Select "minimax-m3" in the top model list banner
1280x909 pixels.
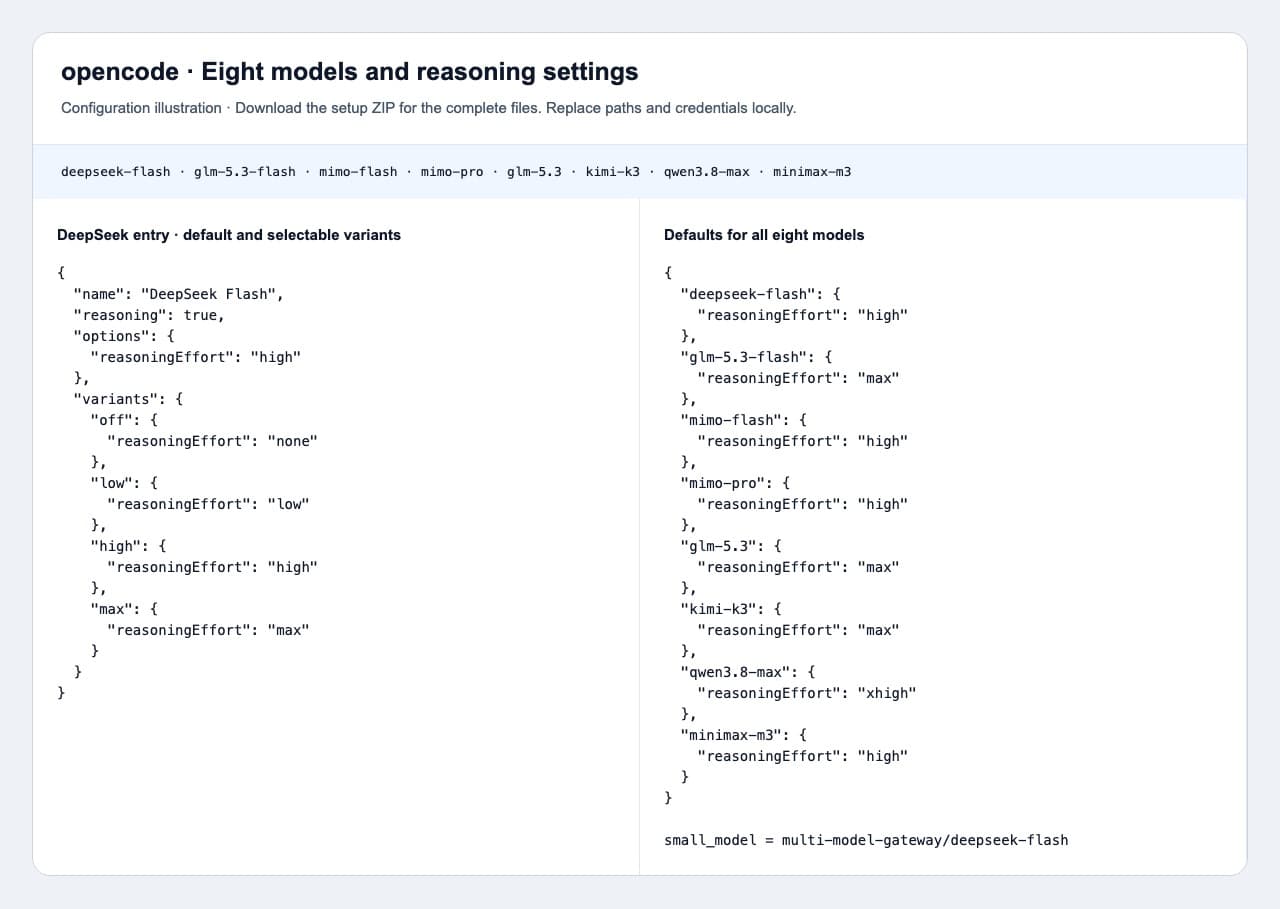pyautogui.click(x=812, y=171)
